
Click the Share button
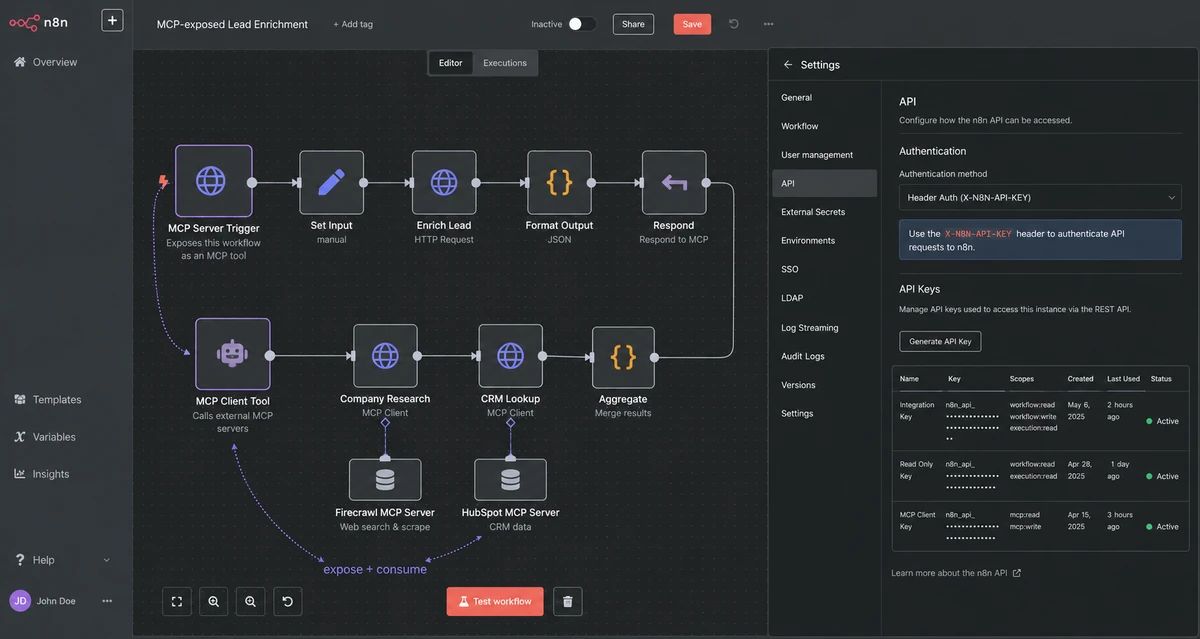633,24
